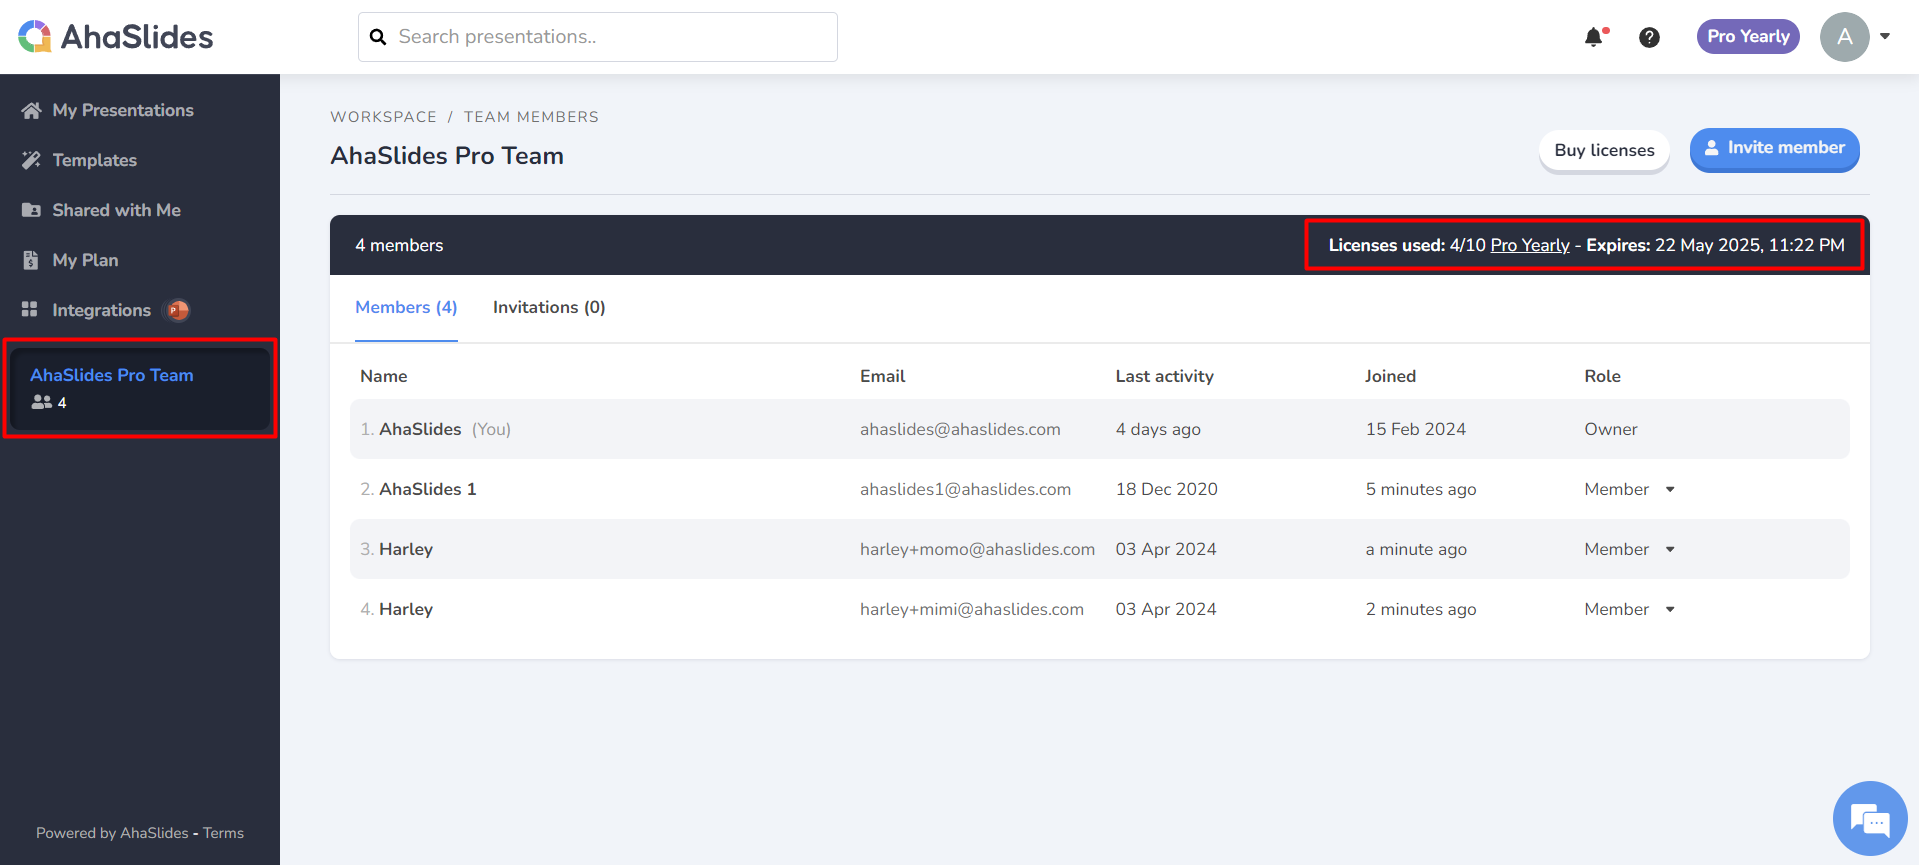Click the Invite member button
Screen dimensions: 1919x865
1774,149
